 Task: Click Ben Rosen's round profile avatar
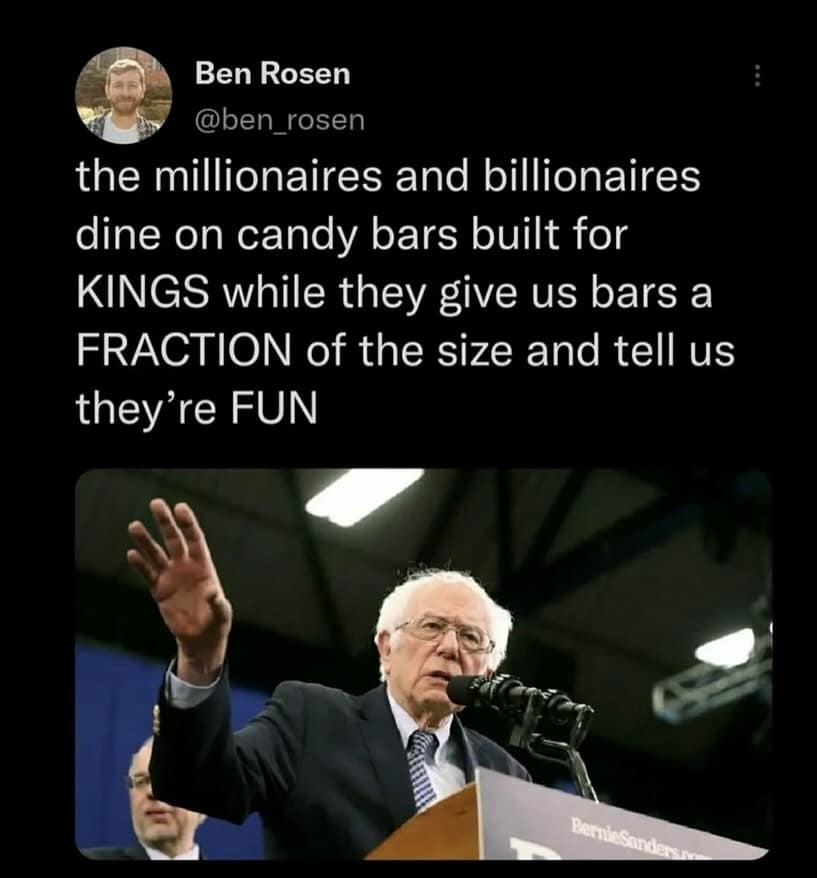[124, 96]
